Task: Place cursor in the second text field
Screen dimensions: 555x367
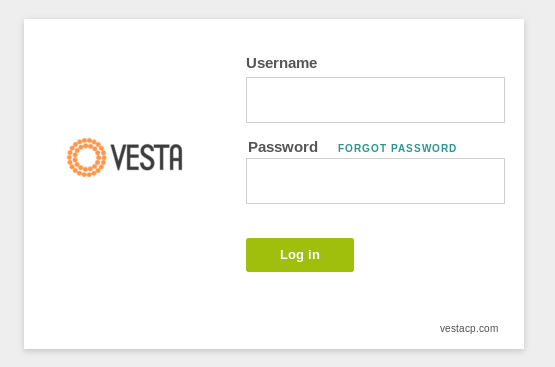Action: tap(375, 181)
